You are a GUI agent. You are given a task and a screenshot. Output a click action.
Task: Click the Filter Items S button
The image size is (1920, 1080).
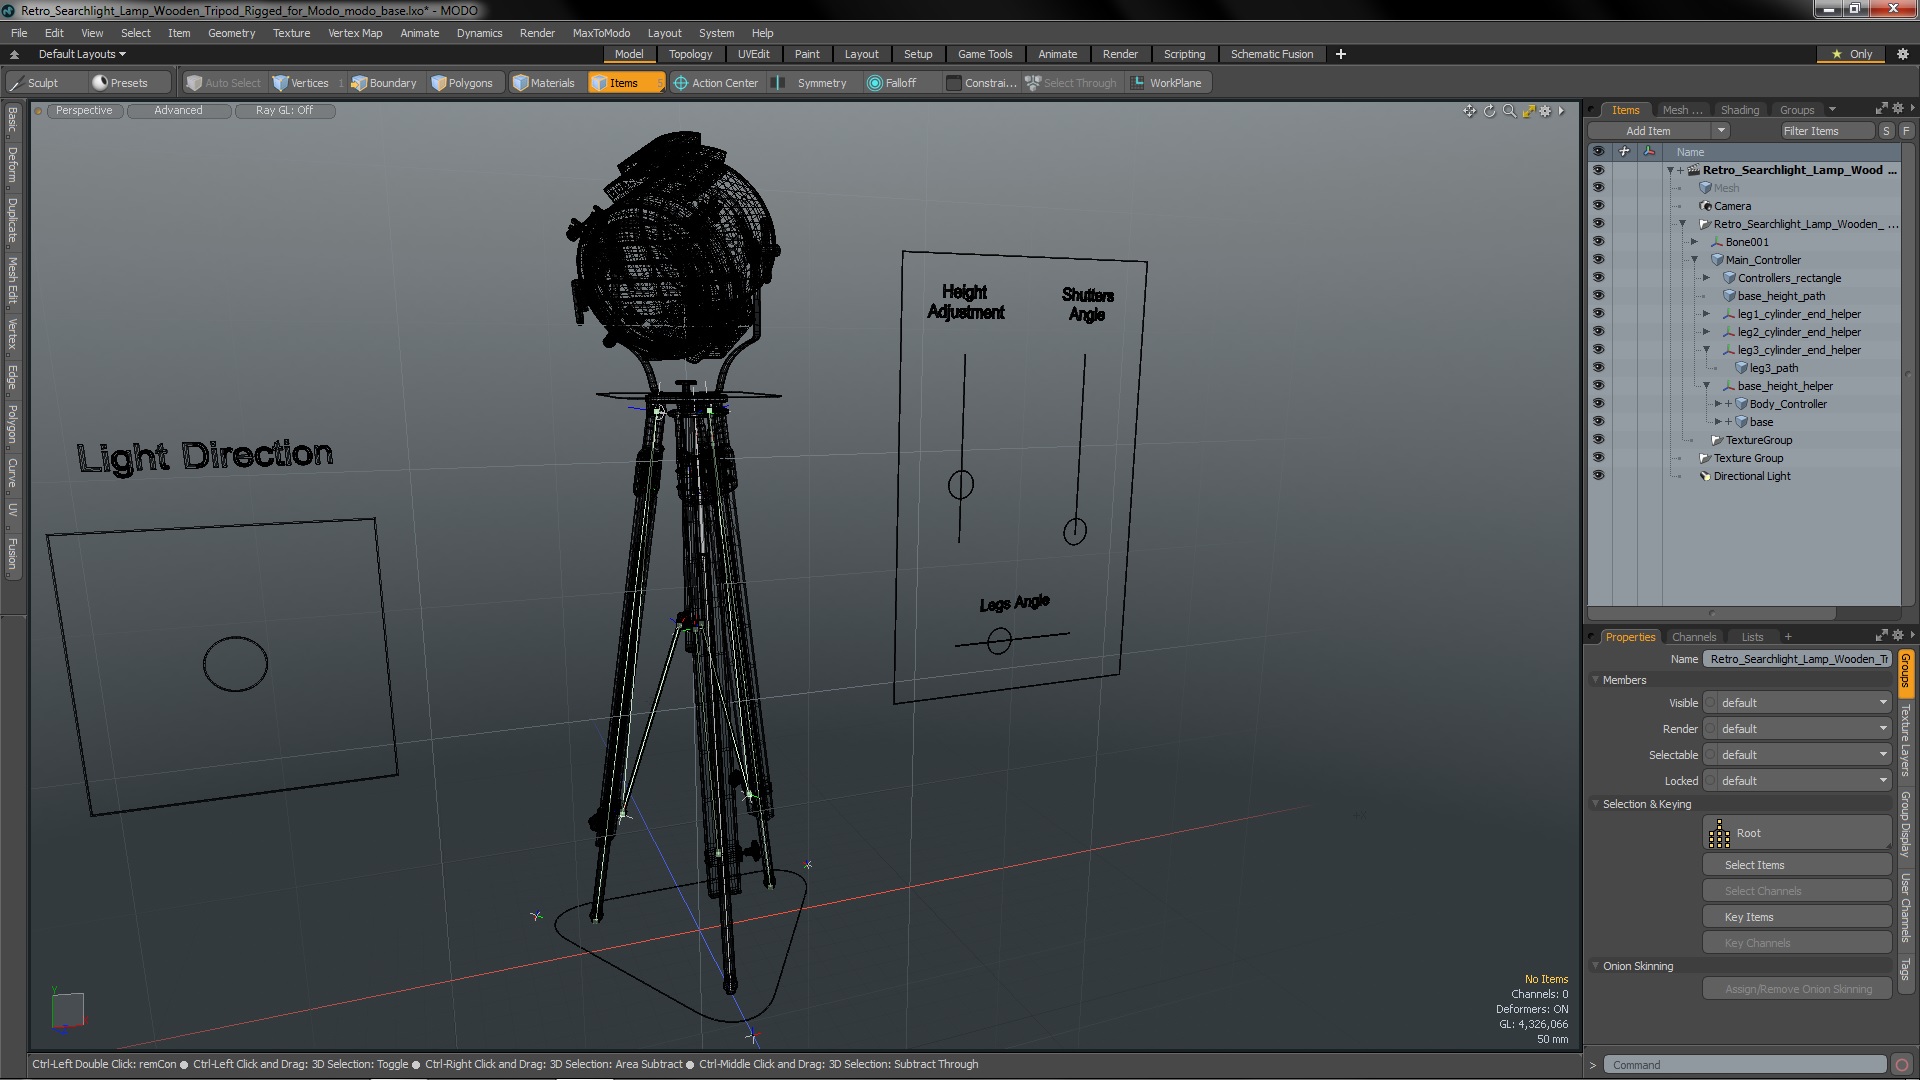(x=1886, y=131)
